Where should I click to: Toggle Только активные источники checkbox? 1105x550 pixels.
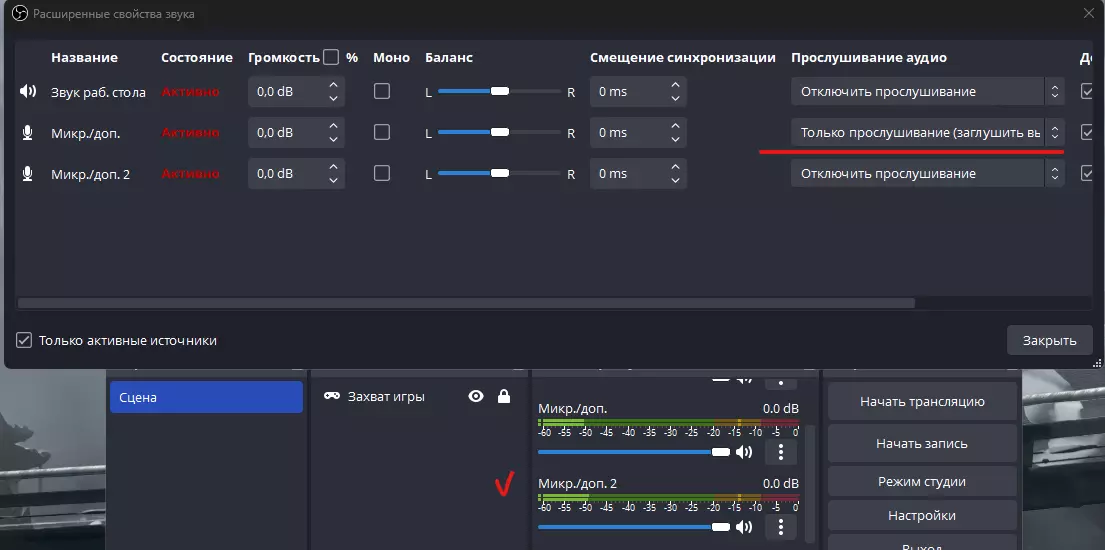(24, 340)
